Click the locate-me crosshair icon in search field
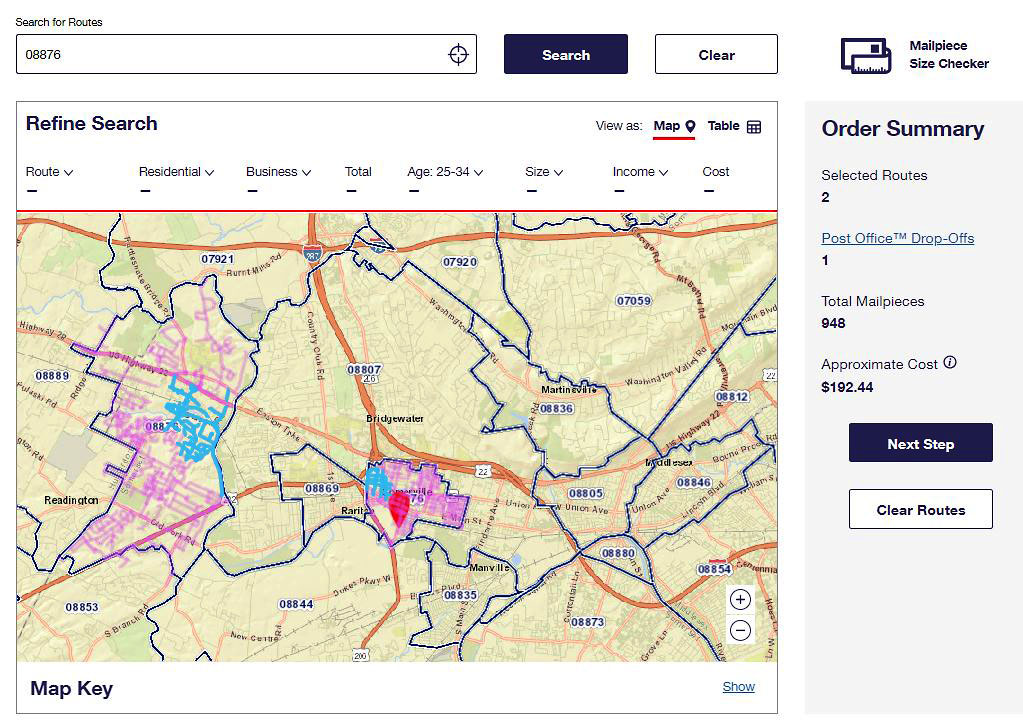 click(458, 55)
